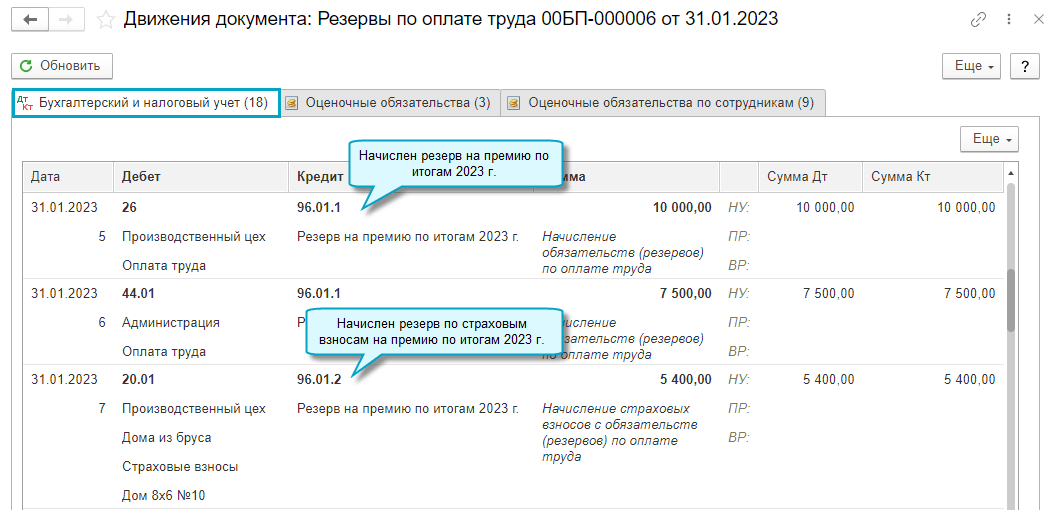Select the Бухгалтерский и налоговый учет tab
Viewport: 1046px width, 510px height.
[x=146, y=103]
